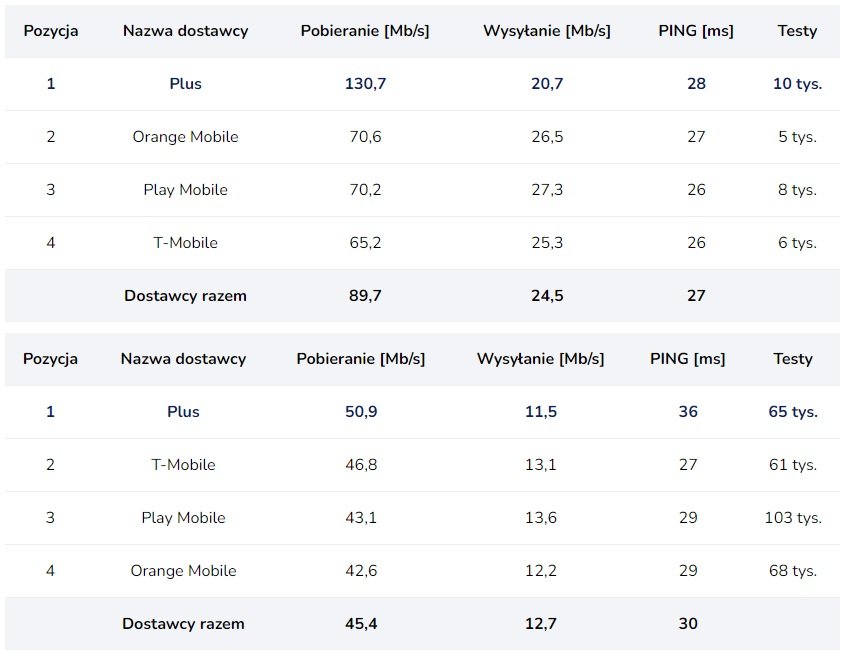Select the 12,7 combined upload average
This screenshot has width=844, height=655.
541,624
